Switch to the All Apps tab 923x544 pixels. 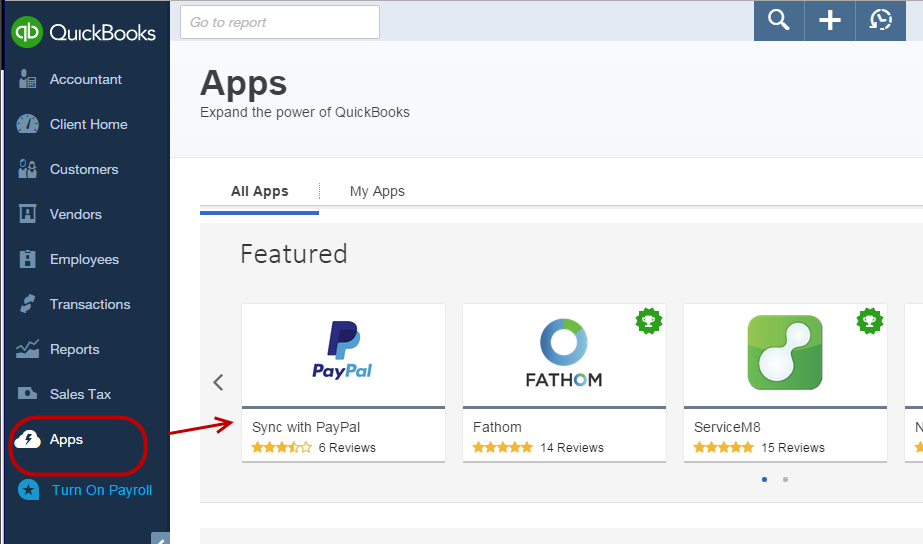tap(260, 191)
